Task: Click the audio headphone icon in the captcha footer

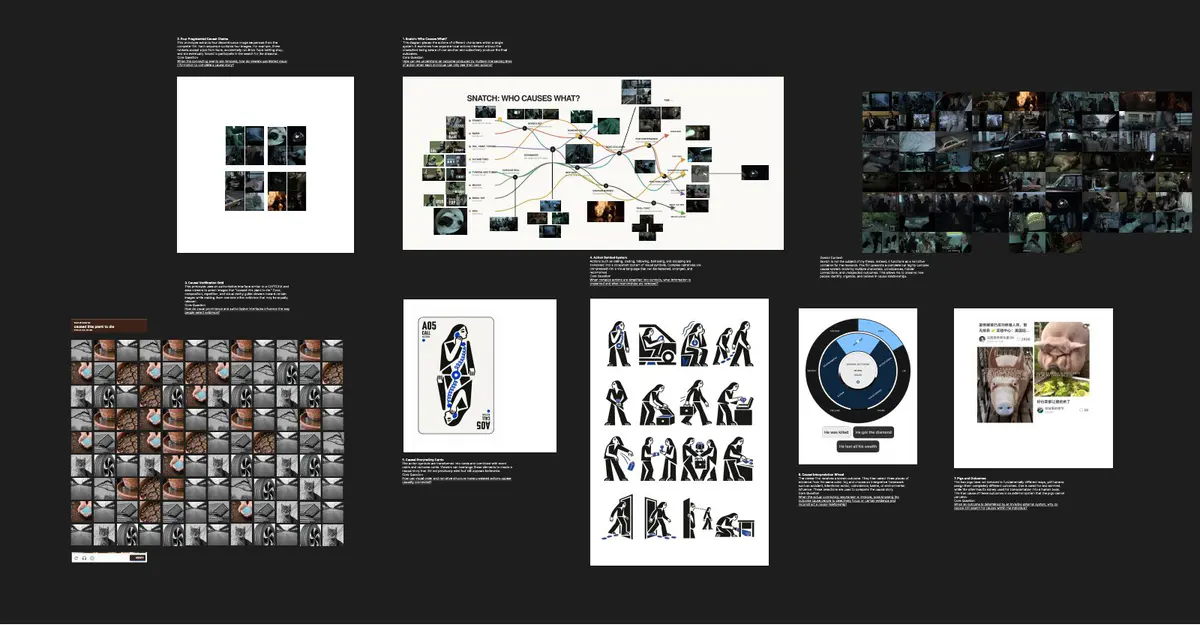Action: 84,558
